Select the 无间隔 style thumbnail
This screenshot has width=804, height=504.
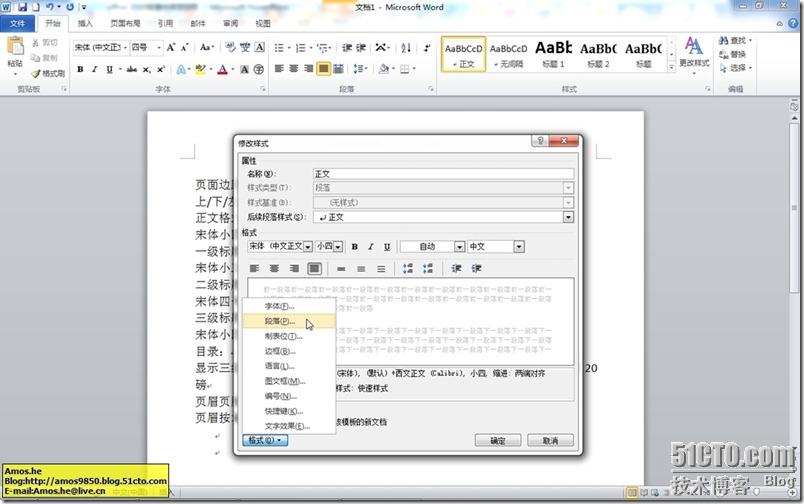(x=508, y=54)
